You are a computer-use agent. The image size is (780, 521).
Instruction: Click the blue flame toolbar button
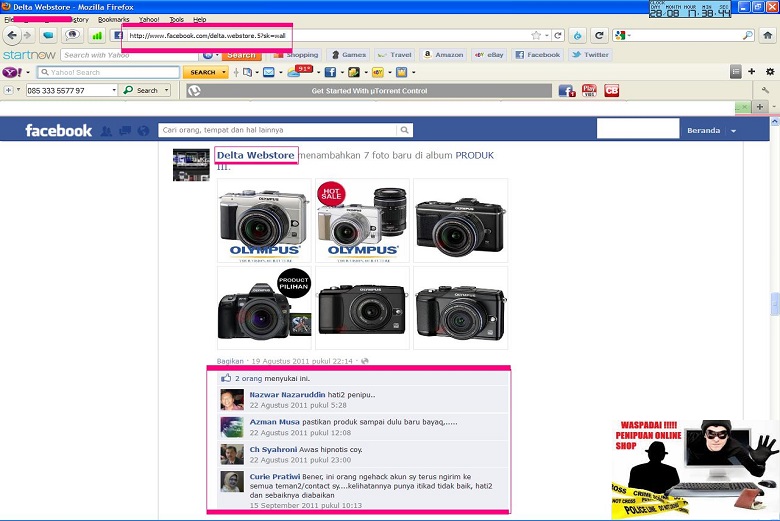[577, 35]
